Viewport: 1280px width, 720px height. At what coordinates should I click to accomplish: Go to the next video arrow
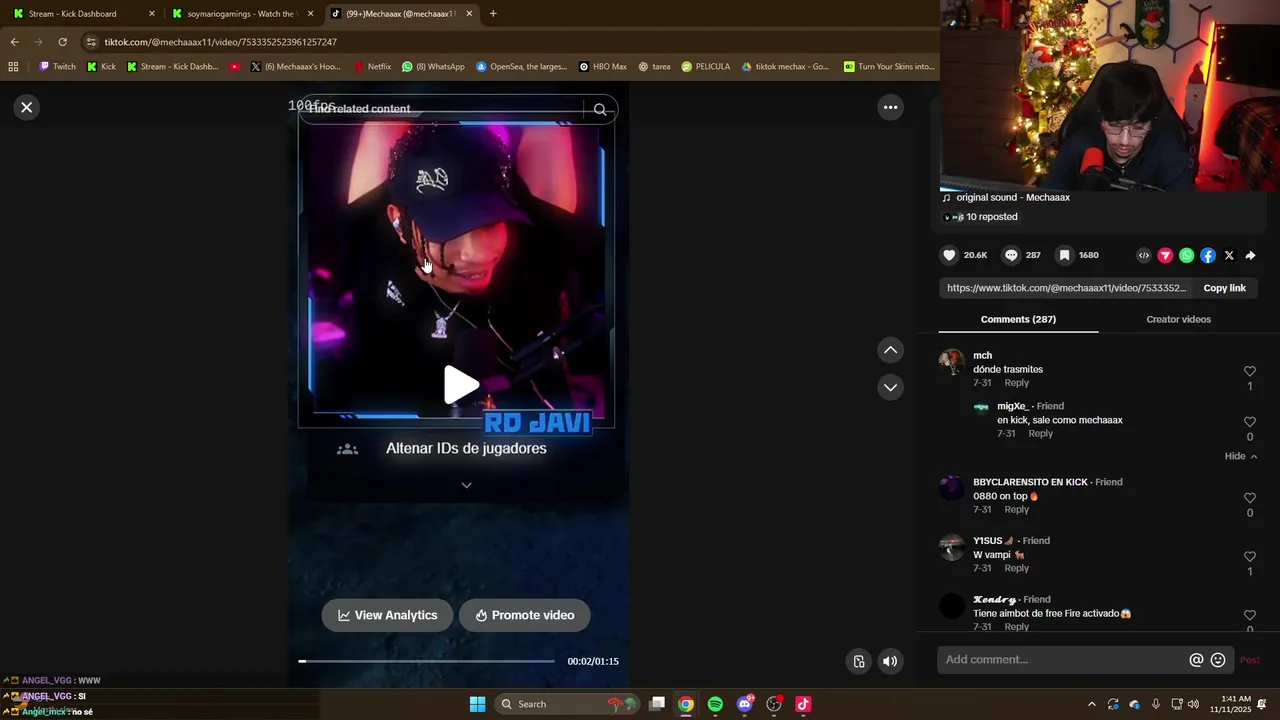click(890, 387)
